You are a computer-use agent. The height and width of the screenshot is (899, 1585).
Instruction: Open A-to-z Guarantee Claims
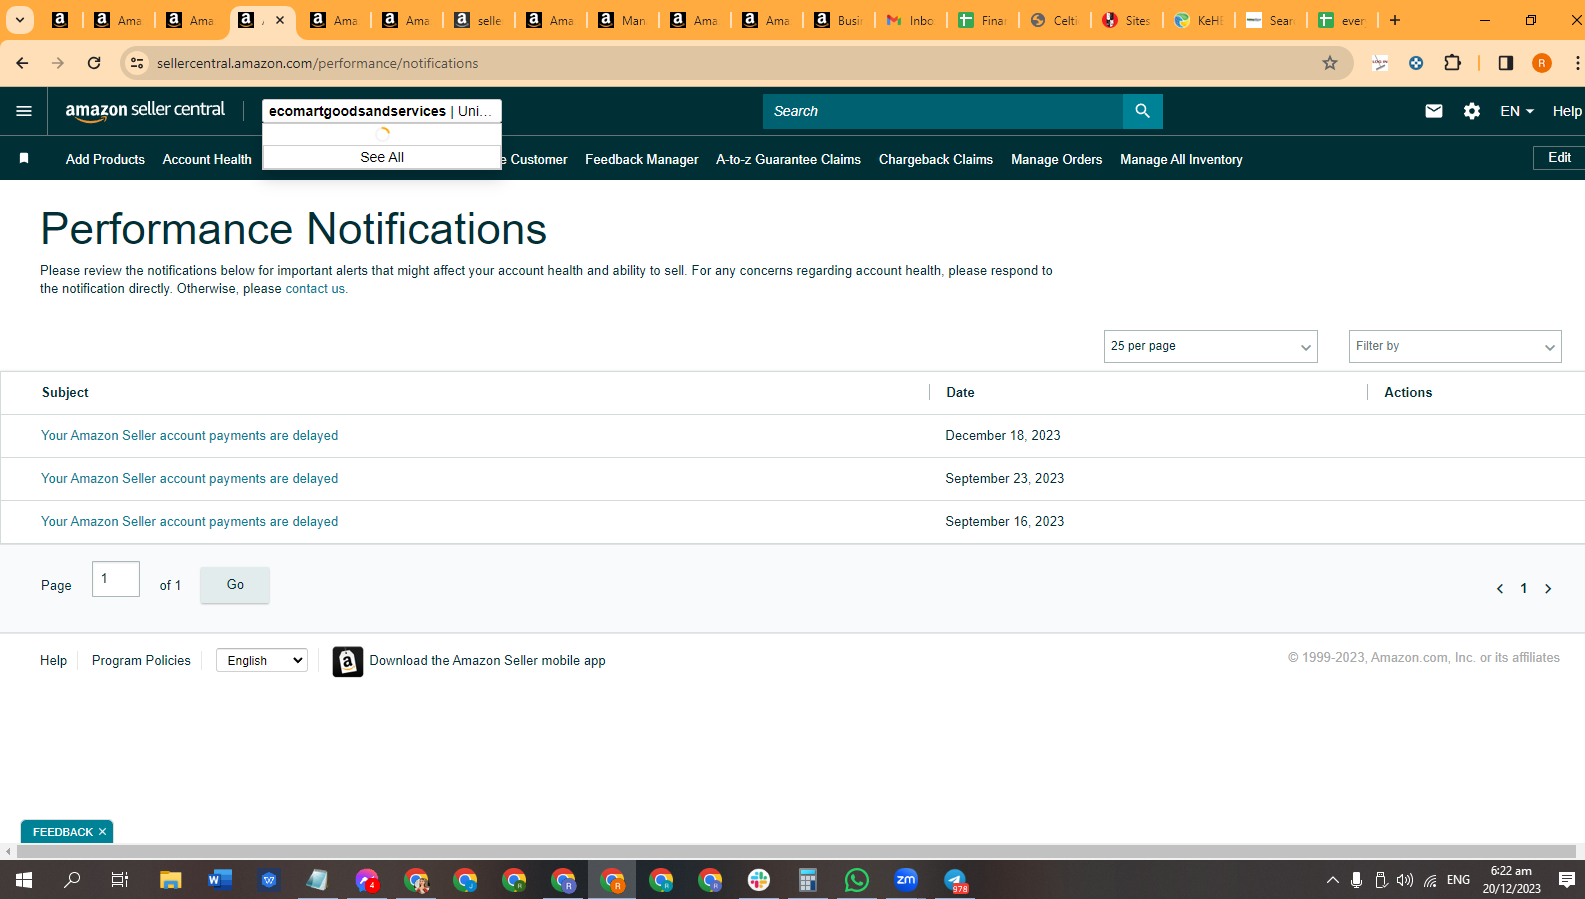(788, 159)
